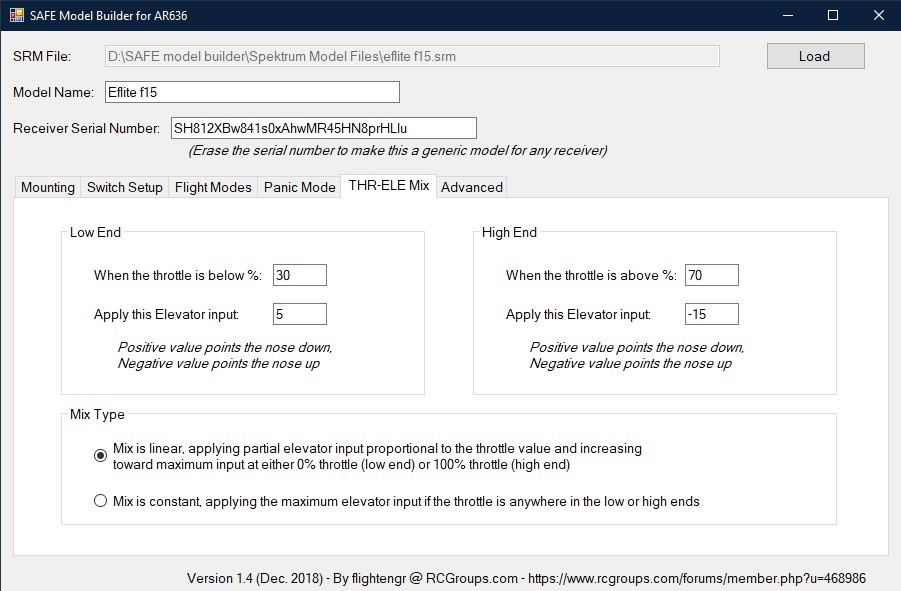Click the Receiver Serial Number field
901x591 pixels.
324,128
